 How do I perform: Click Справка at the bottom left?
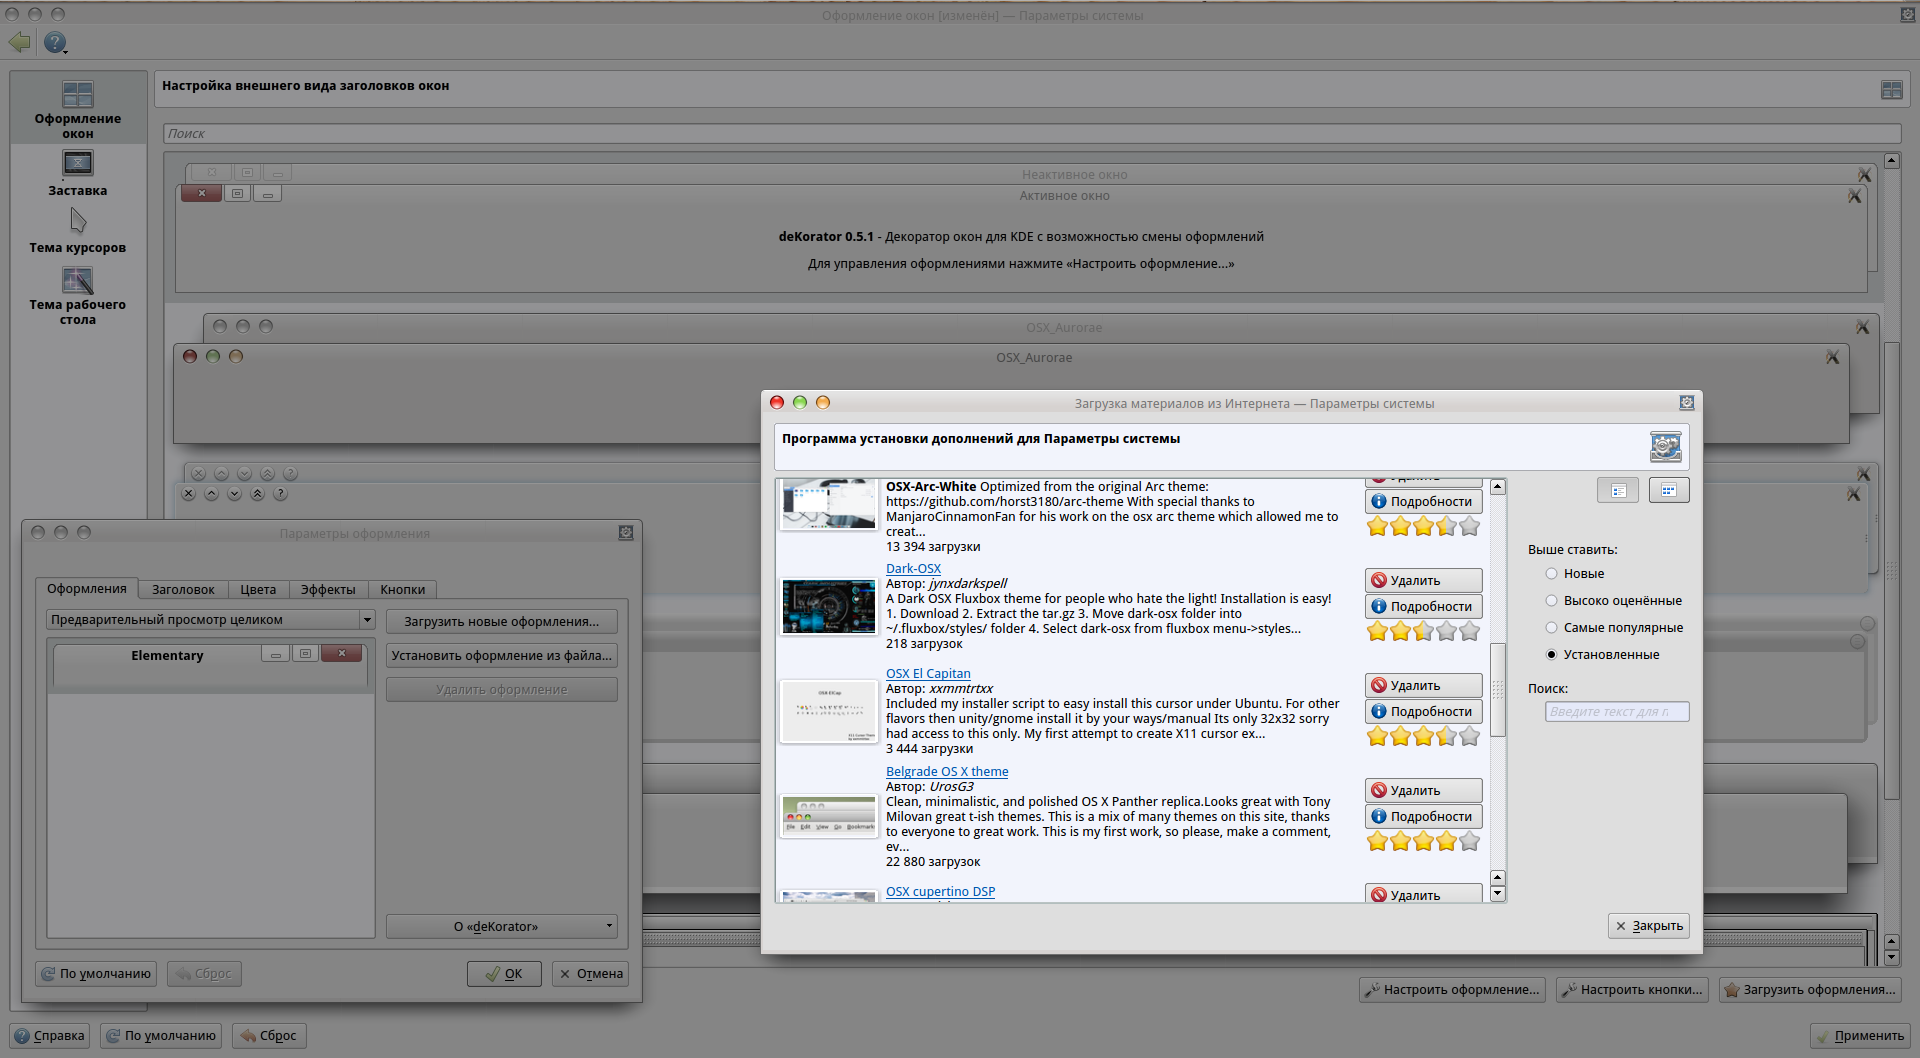coord(50,1036)
